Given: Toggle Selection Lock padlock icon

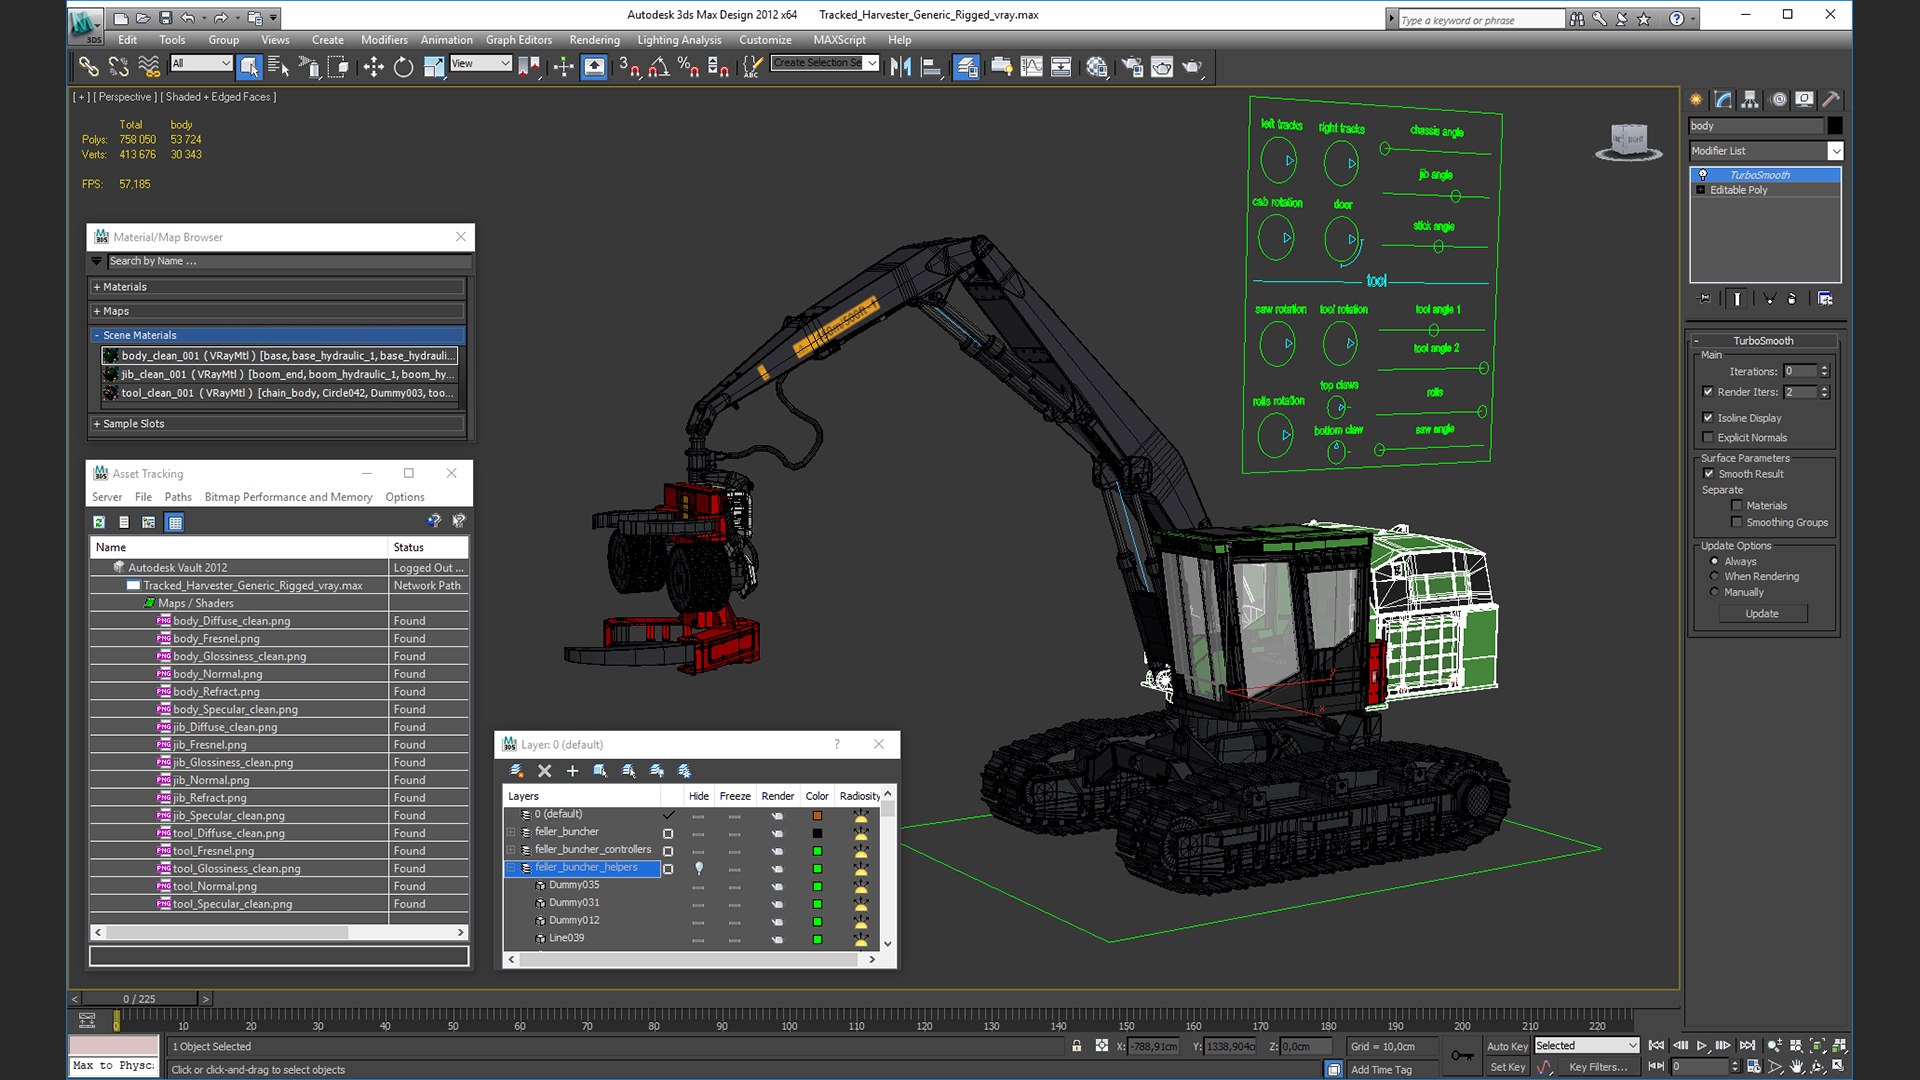Looking at the screenshot, I should point(1076,1046).
